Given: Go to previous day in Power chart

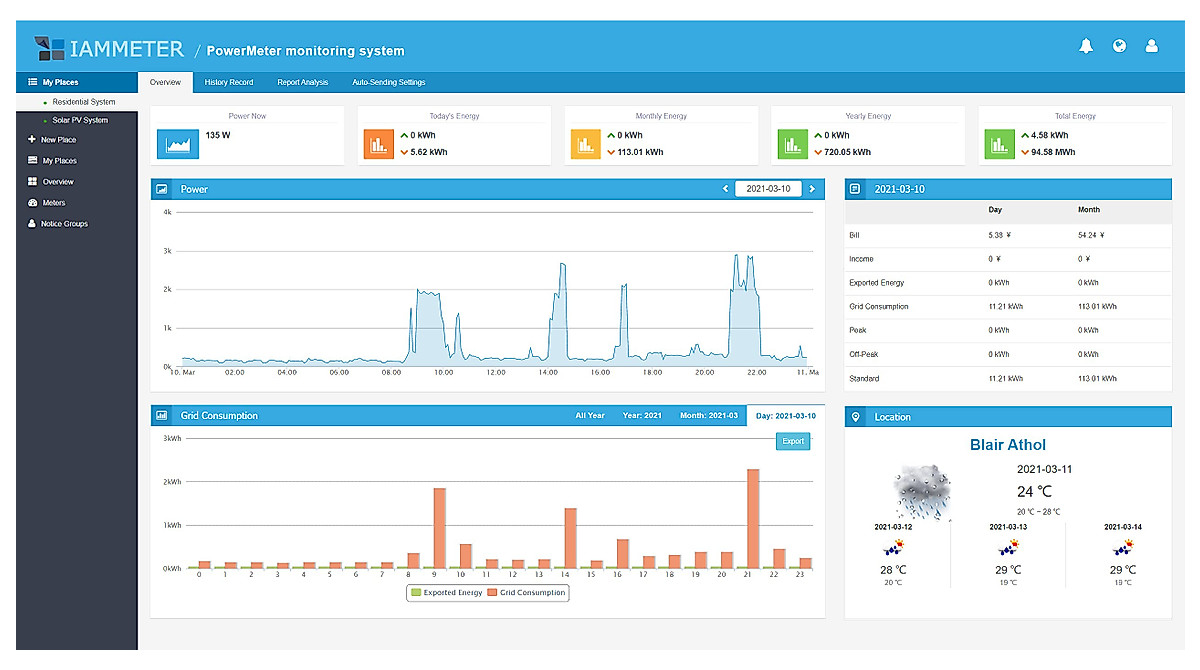Looking at the screenshot, I should tap(725, 189).
